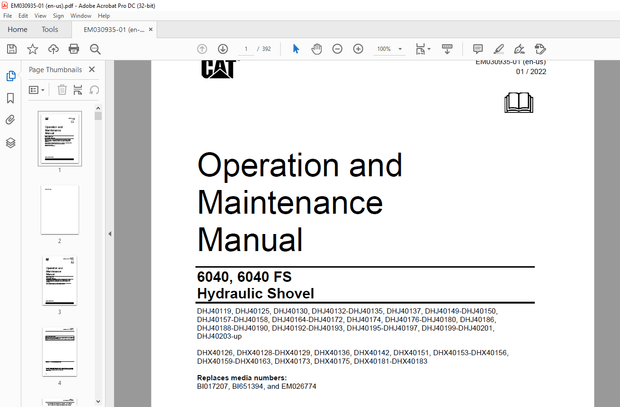This screenshot has height=407, width=620.
Task: Select page 3 thumbnail
Action: [x=60, y=281]
